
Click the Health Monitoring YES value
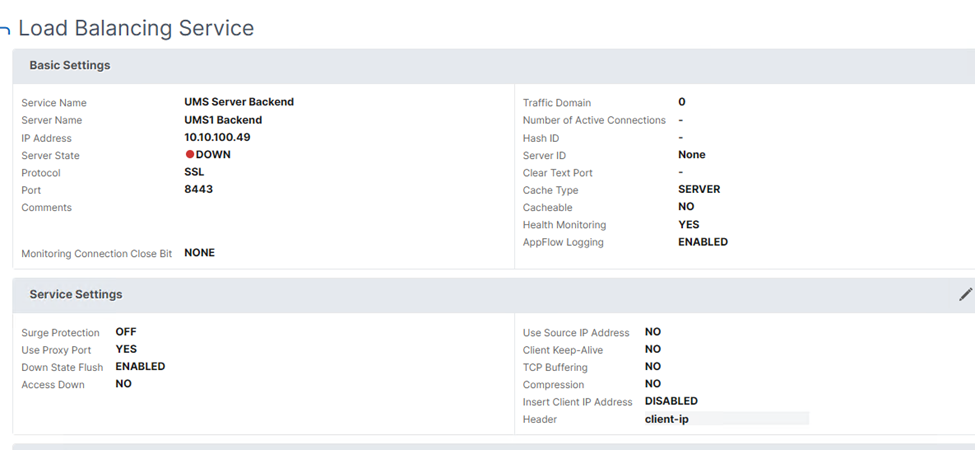688,225
